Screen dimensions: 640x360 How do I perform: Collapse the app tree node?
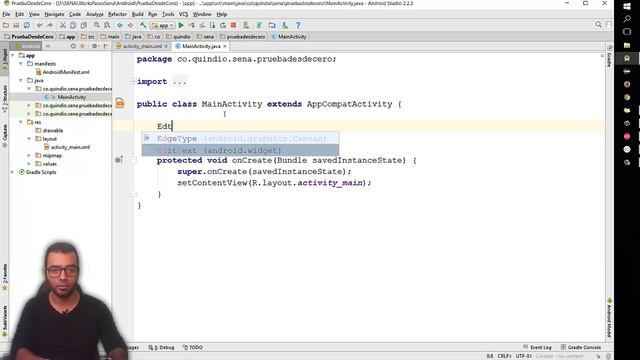[13, 55]
